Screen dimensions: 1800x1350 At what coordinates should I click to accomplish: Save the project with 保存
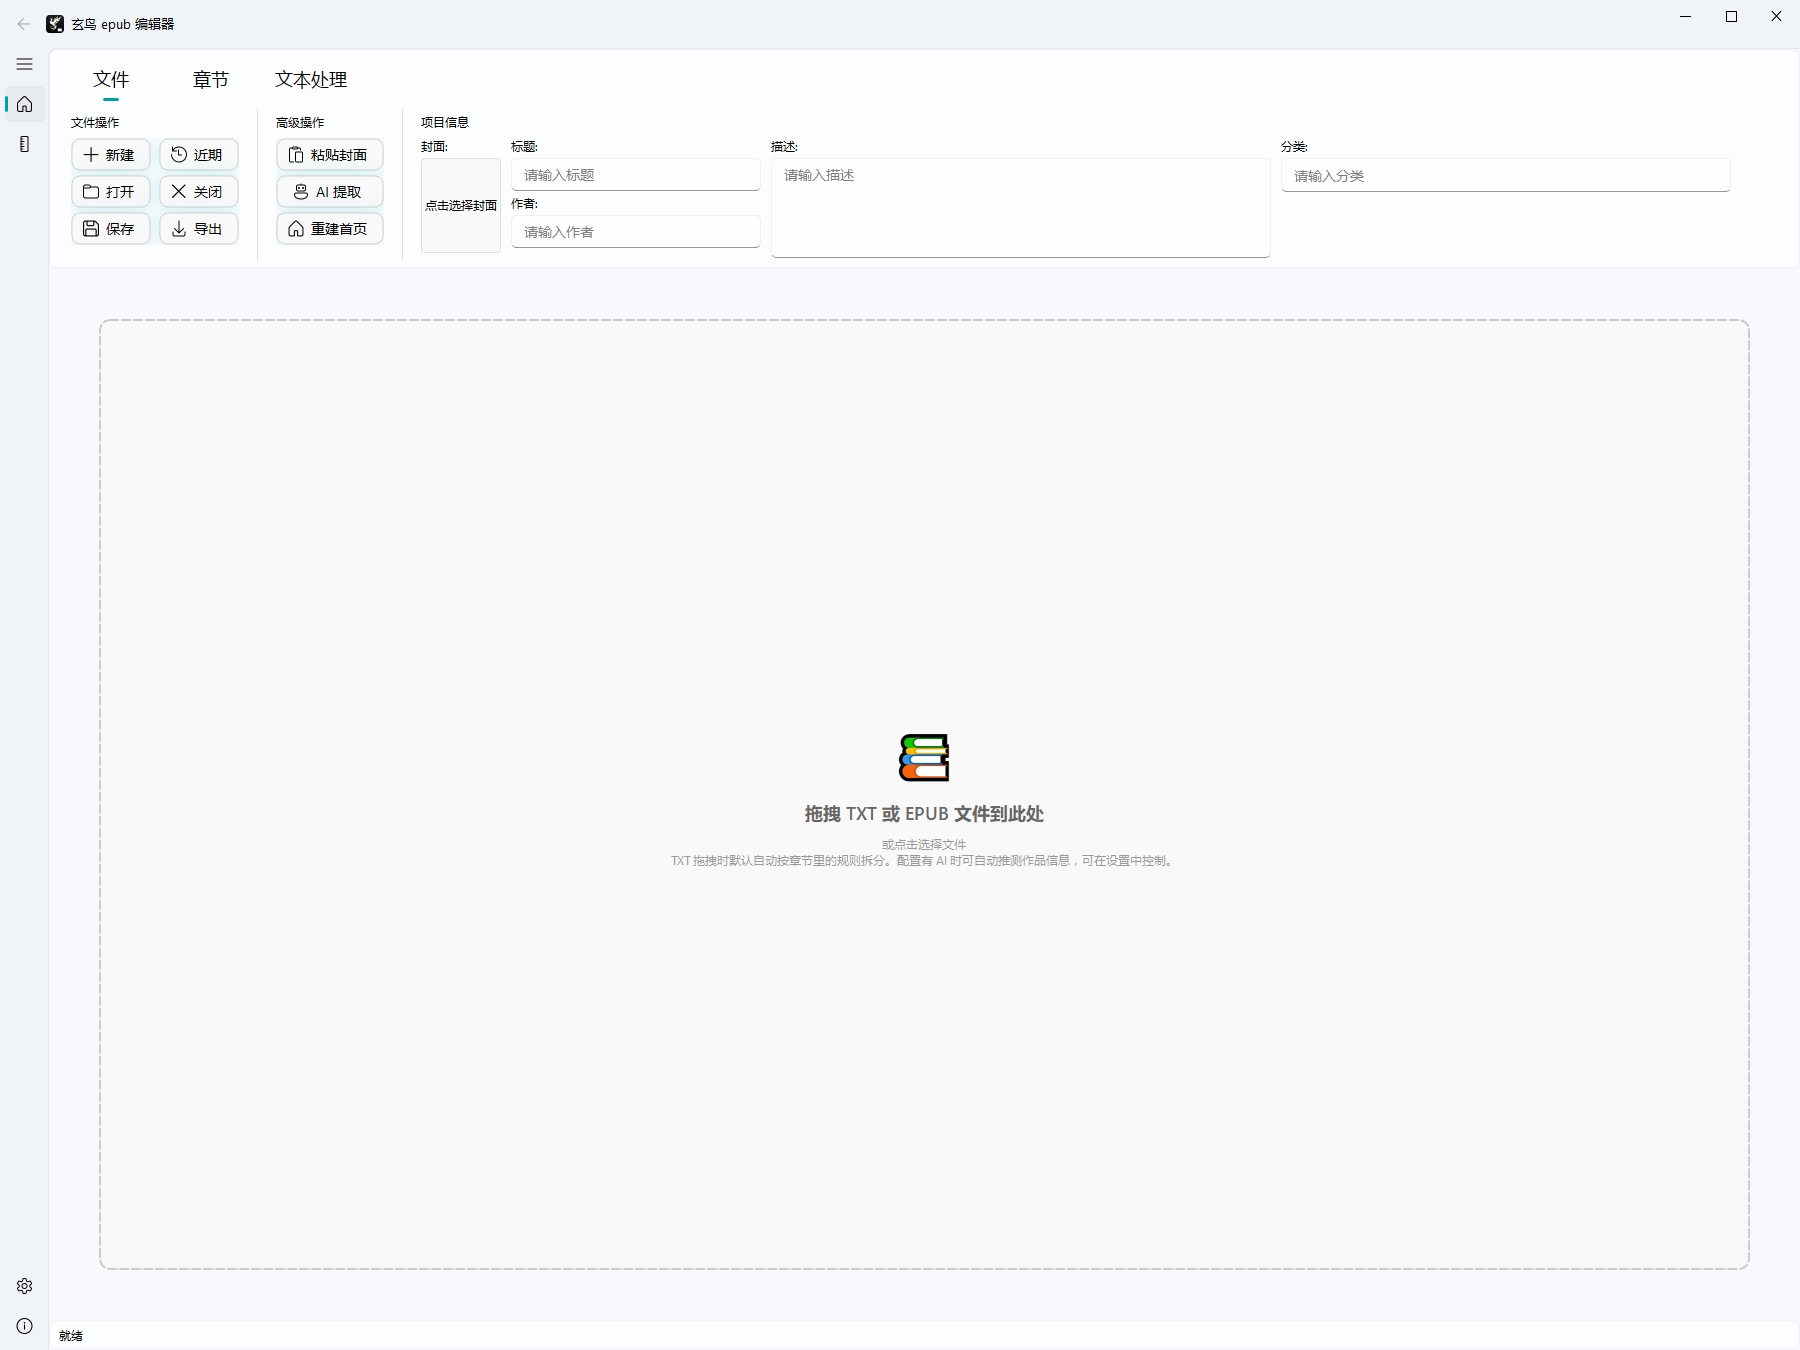click(x=110, y=229)
